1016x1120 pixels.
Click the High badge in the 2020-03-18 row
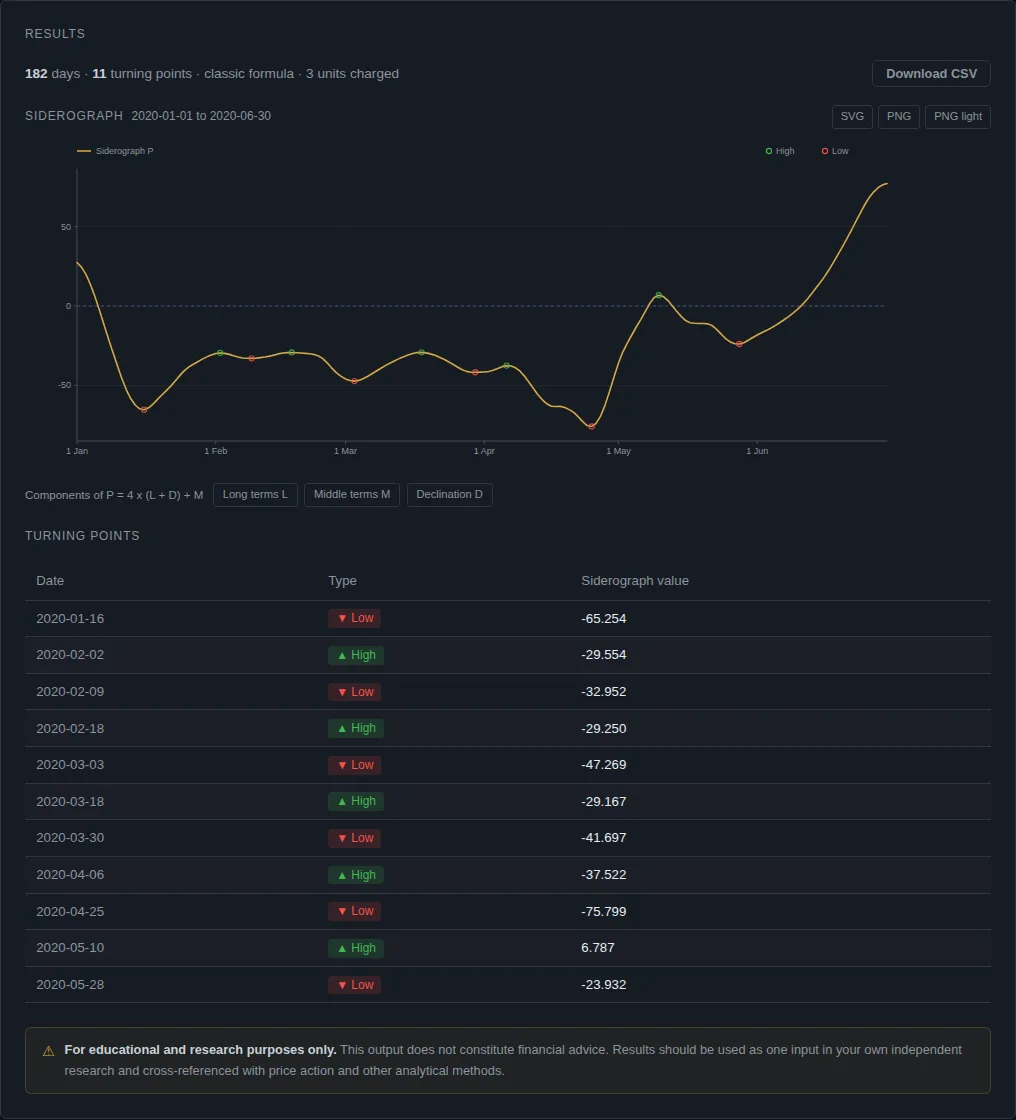click(x=356, y=801)
